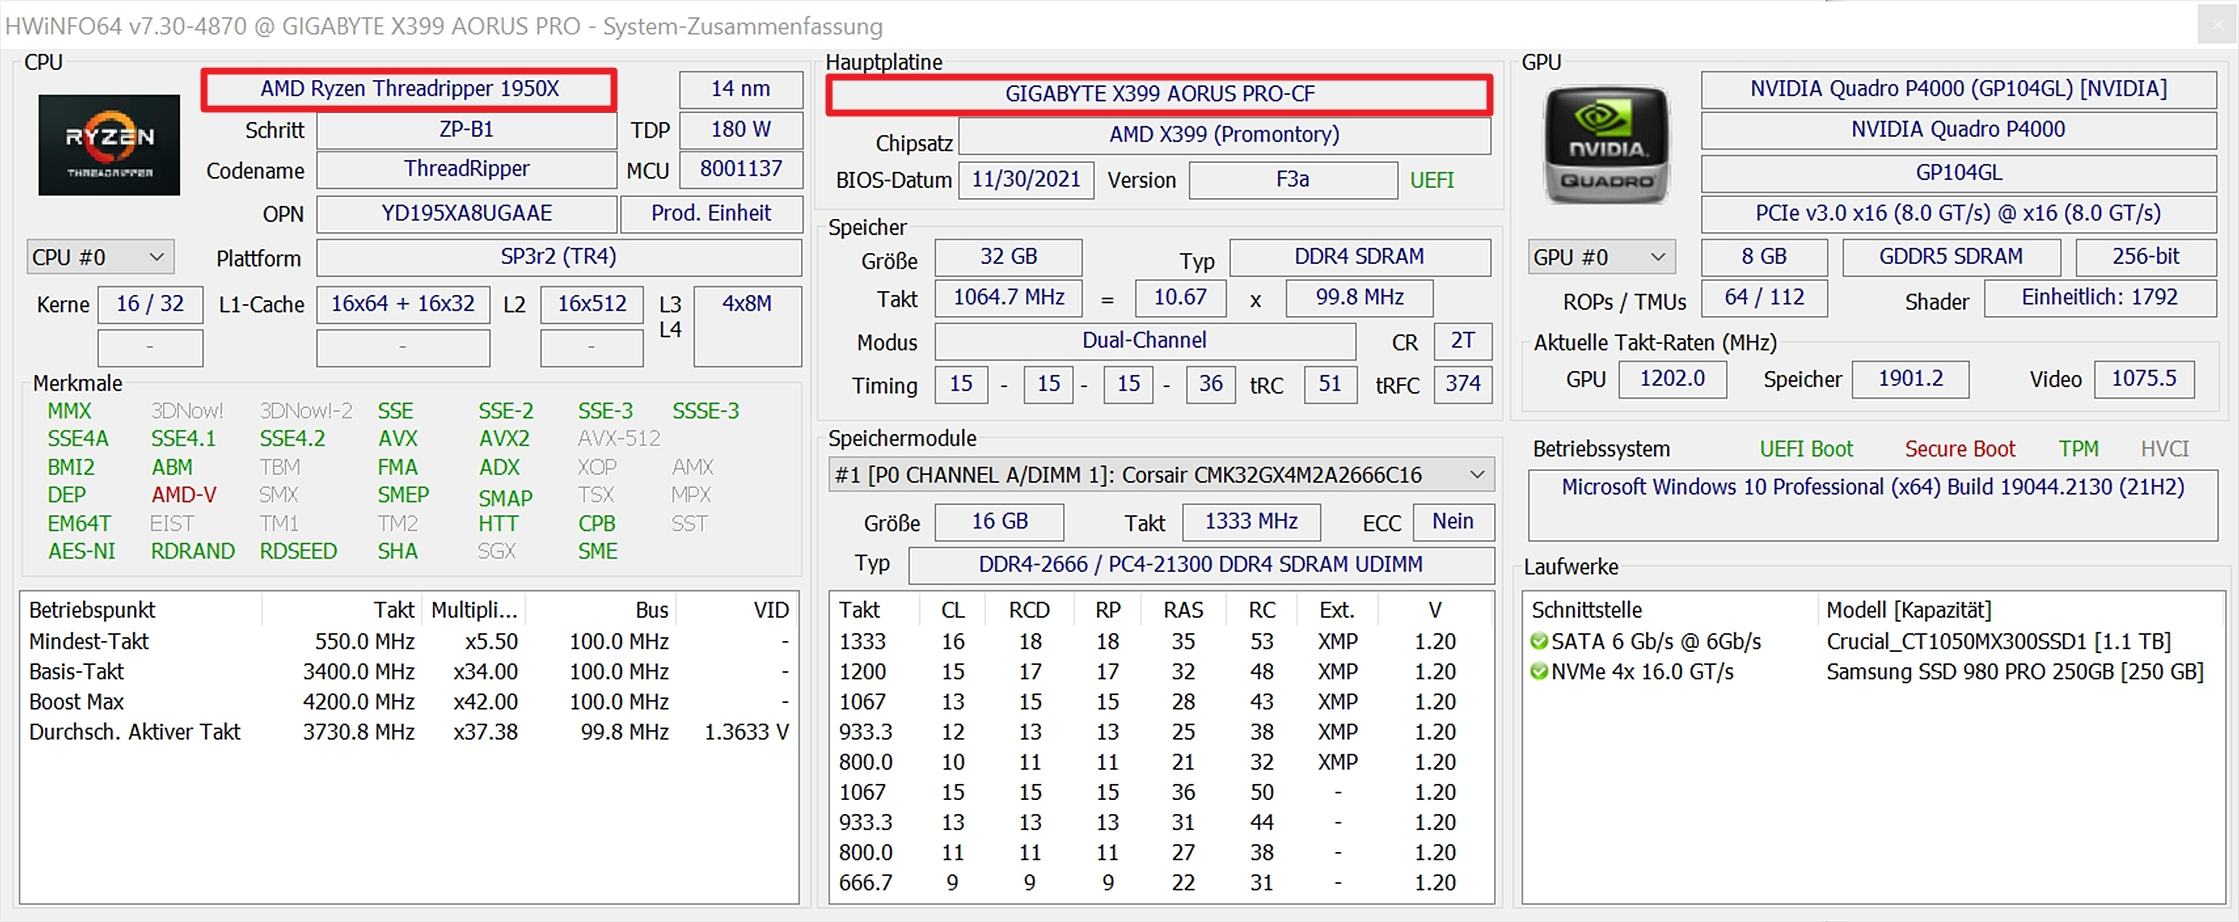Open the GPU #0 selector dropdown
Viewport: 2239px width, 922px height.
pos(1600,257)
